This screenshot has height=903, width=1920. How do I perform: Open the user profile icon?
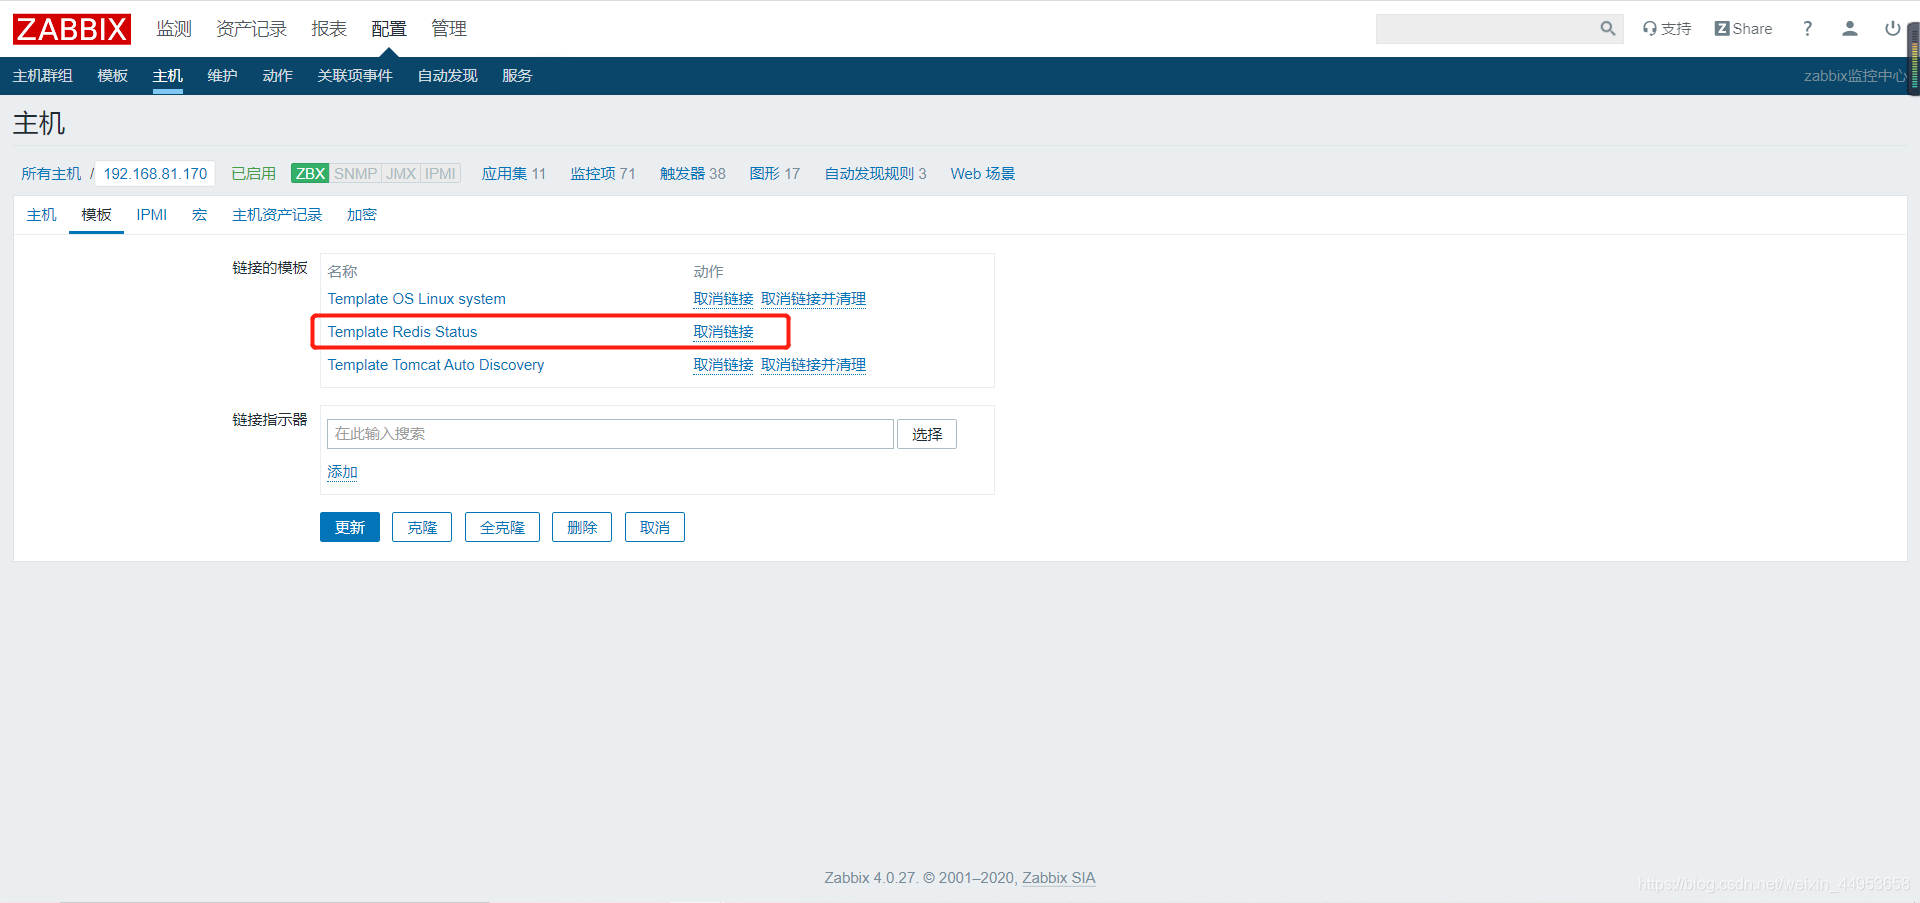click(x=1850, y=29)
